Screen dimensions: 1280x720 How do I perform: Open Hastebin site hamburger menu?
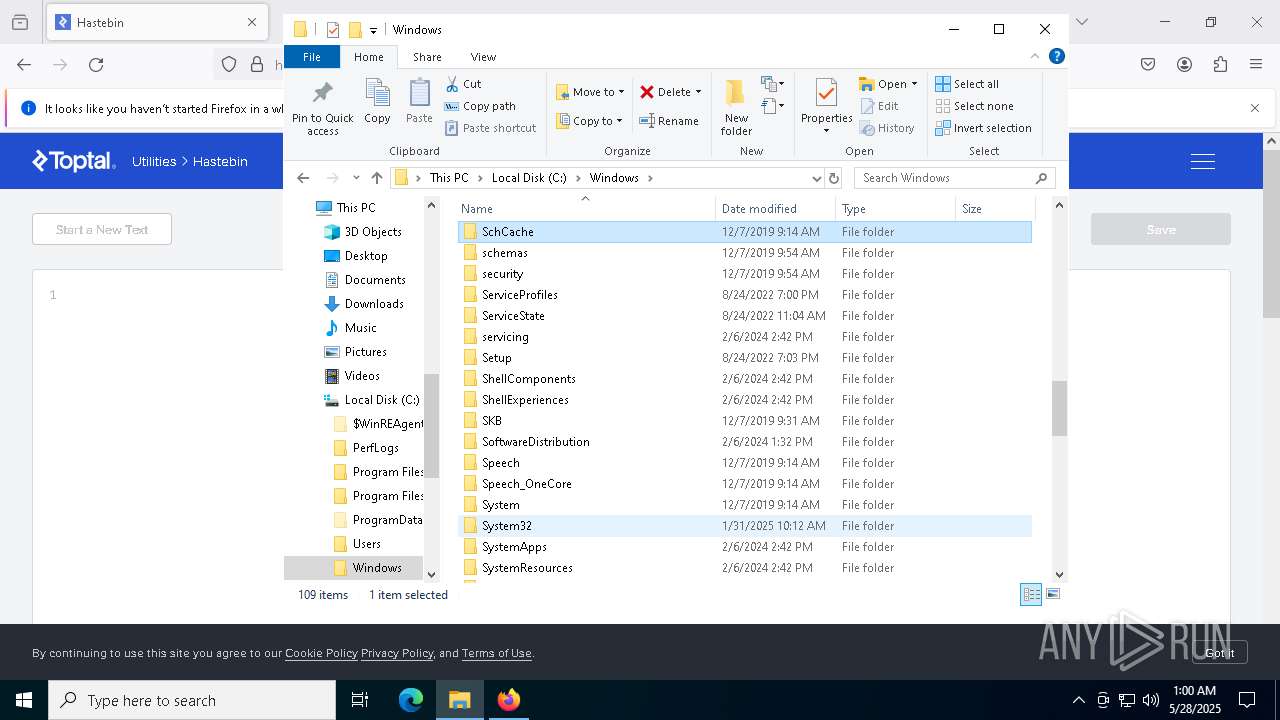point(1203,161)
